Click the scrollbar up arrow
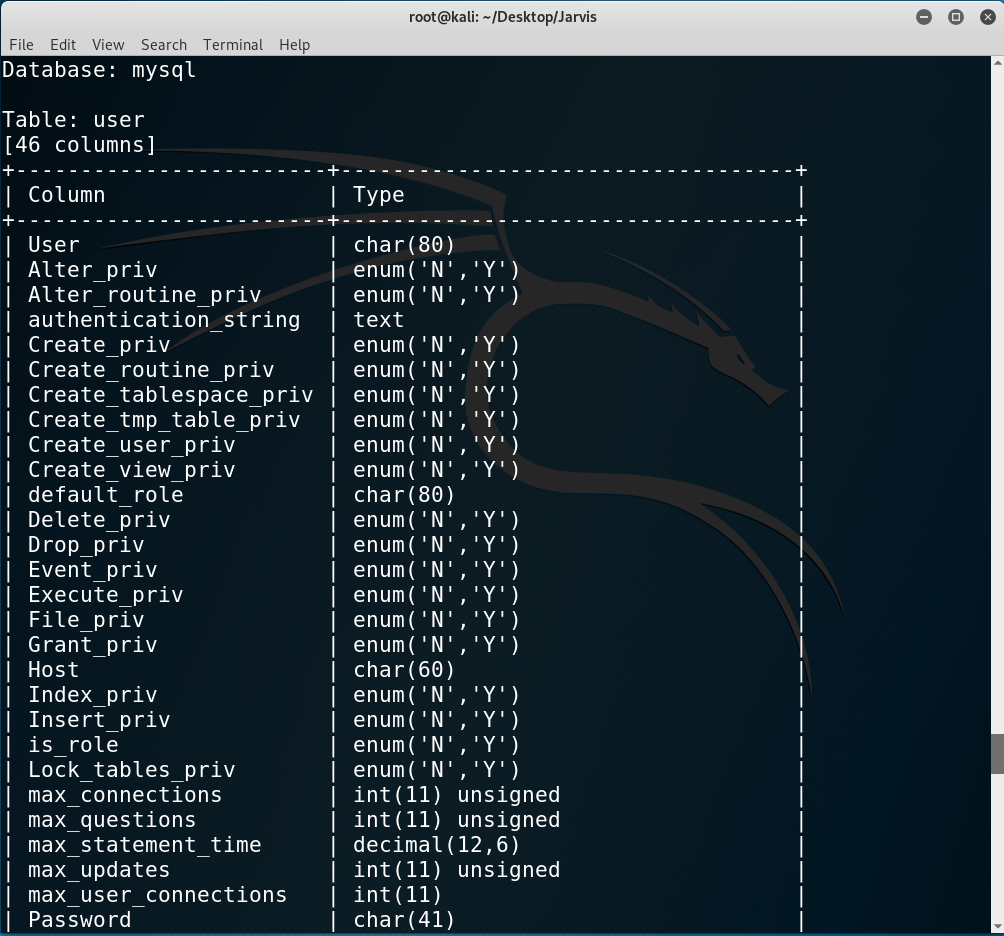1004x936 pixels. coord(997,63)
